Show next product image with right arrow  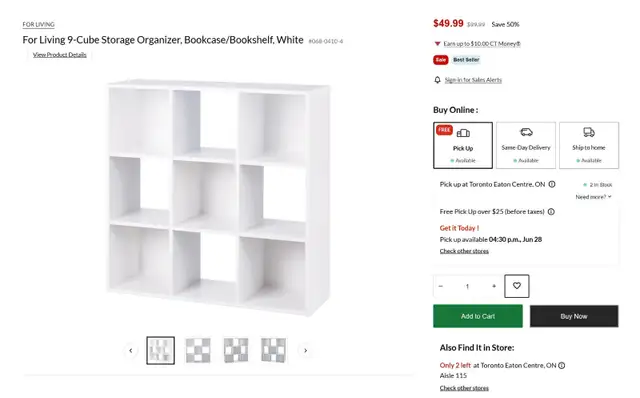click(305, 350)
